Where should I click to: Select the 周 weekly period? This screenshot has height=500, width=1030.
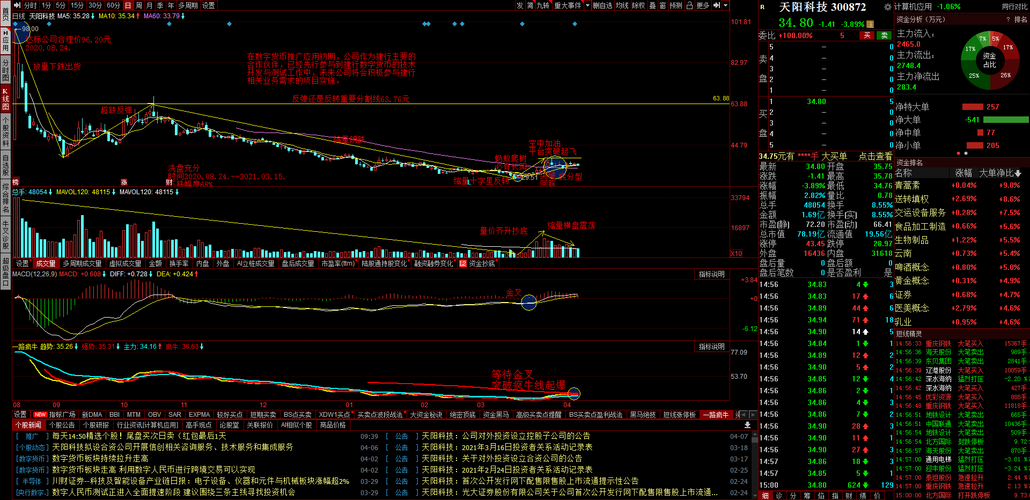click(139, 5)
